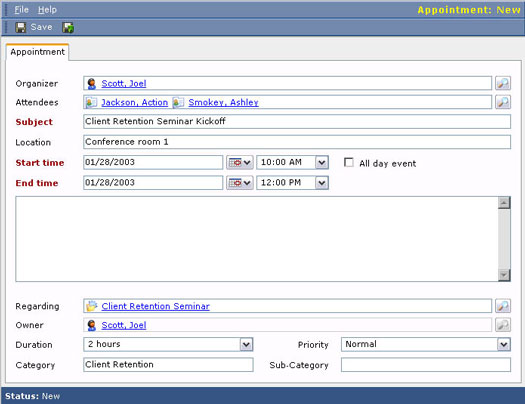The width and height of the screenshot is (525, 404).
Task: Open the Organizer lookup magnifier icon
Action: pyautogui.click(x=503, y=83)
